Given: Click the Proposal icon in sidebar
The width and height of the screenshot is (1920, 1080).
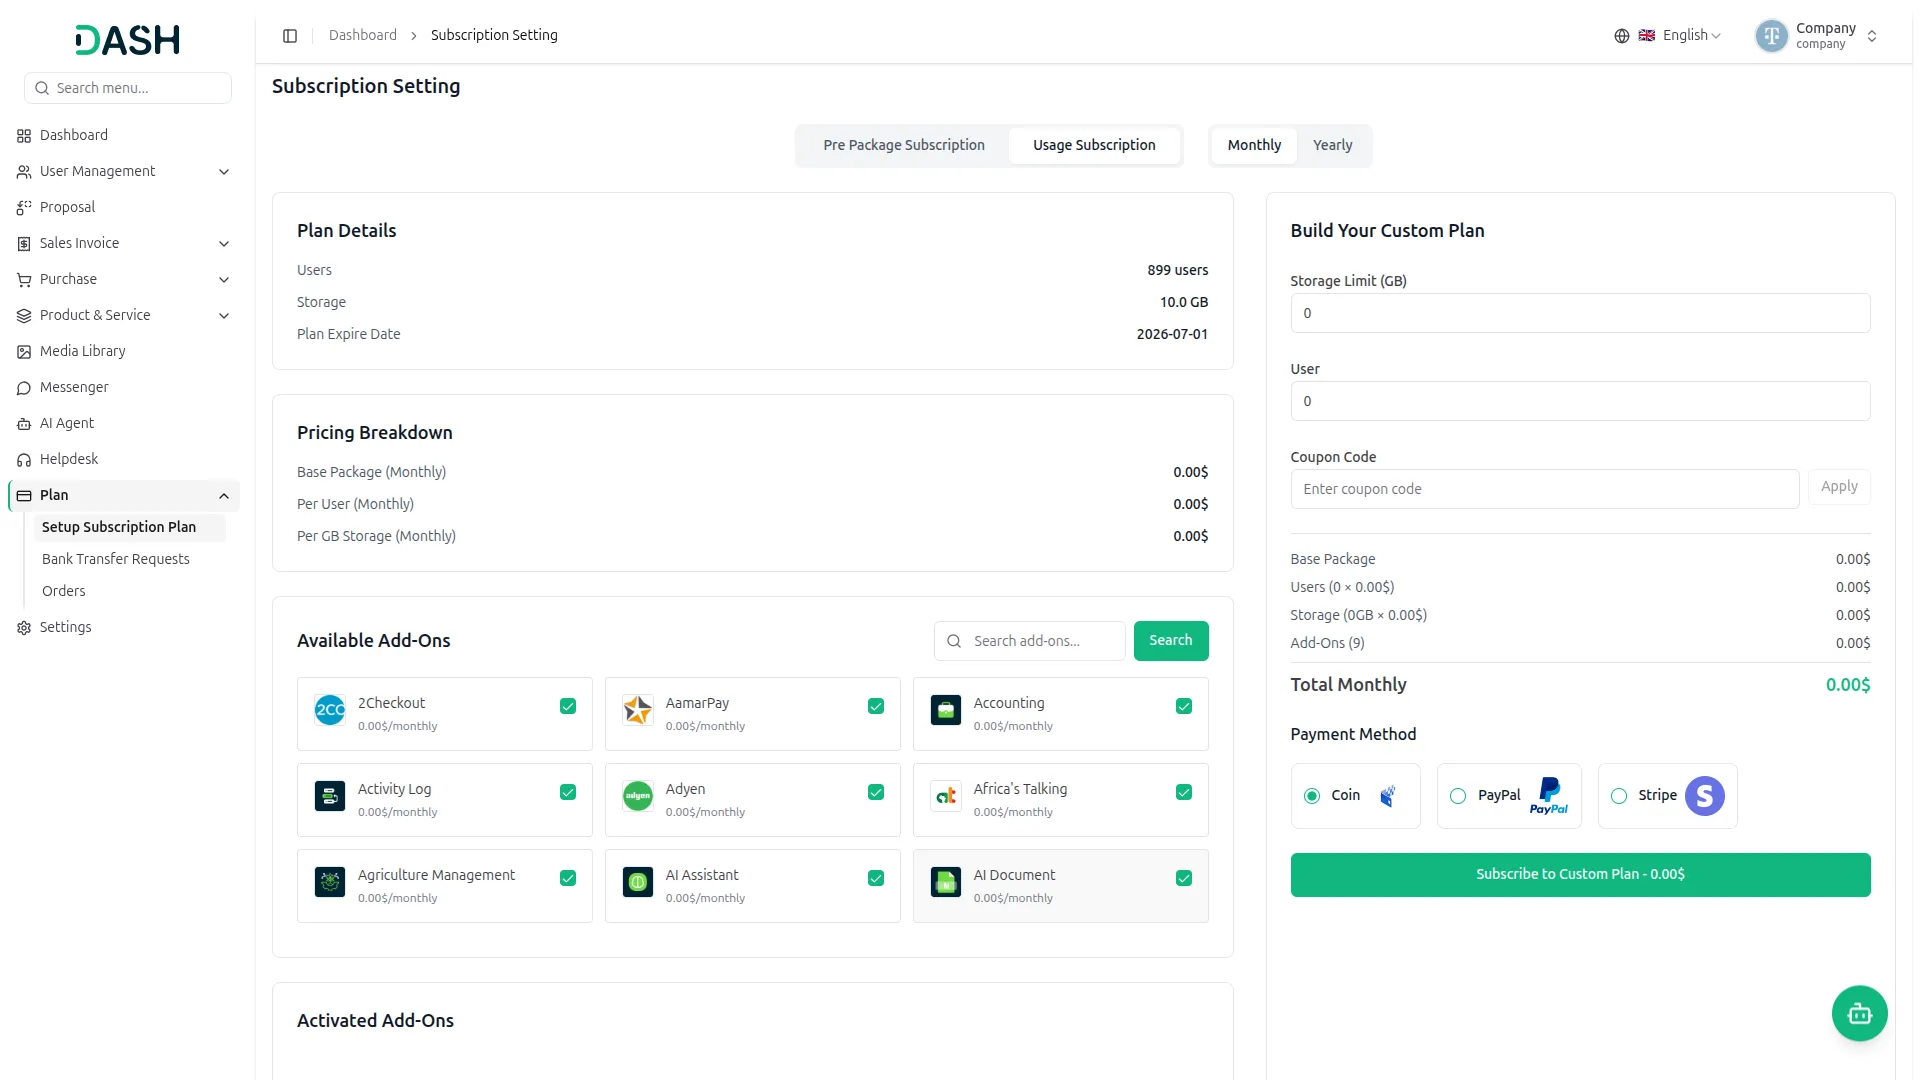Looking at the screenshot, I should click(x=24, y=208).
